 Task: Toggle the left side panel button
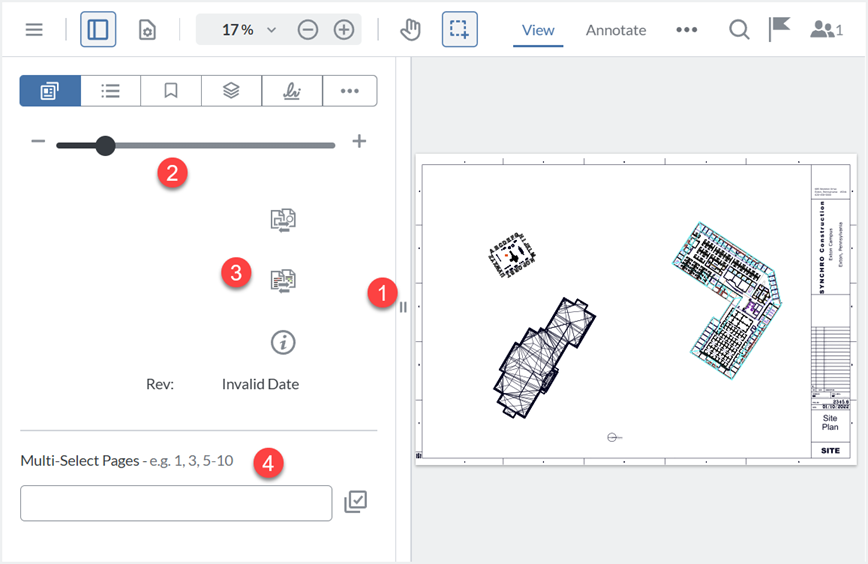tap(98, 30)
